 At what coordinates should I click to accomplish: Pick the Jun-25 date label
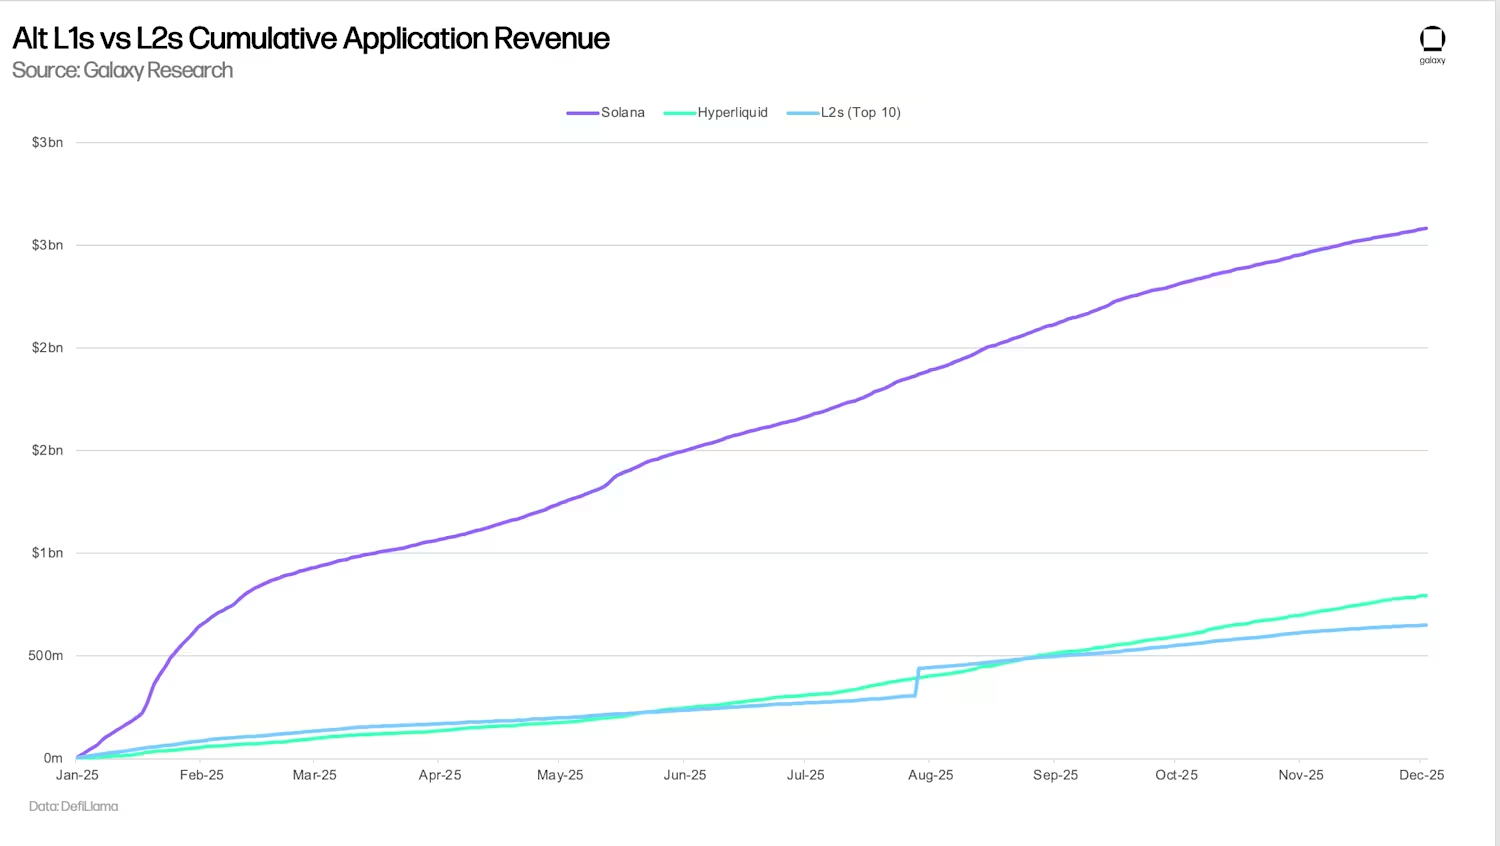685,775
